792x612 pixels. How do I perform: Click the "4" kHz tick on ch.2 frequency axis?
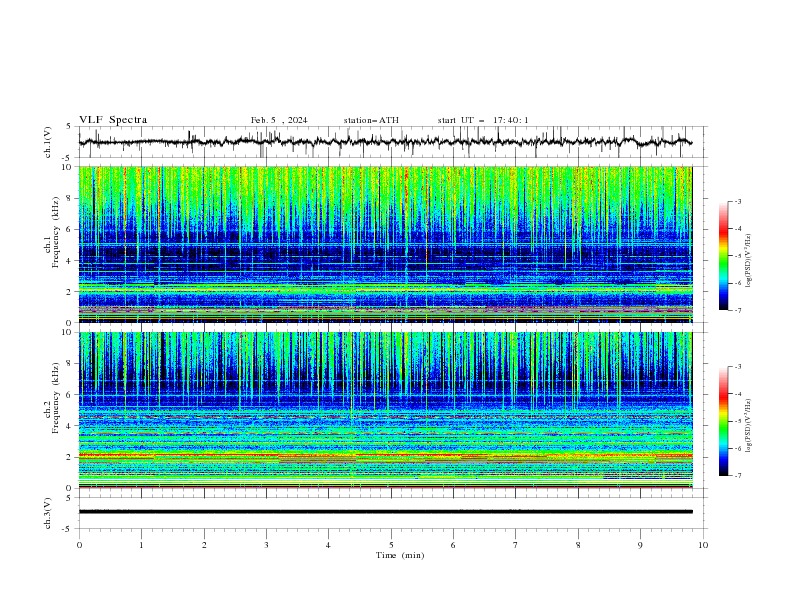[70, 426]
